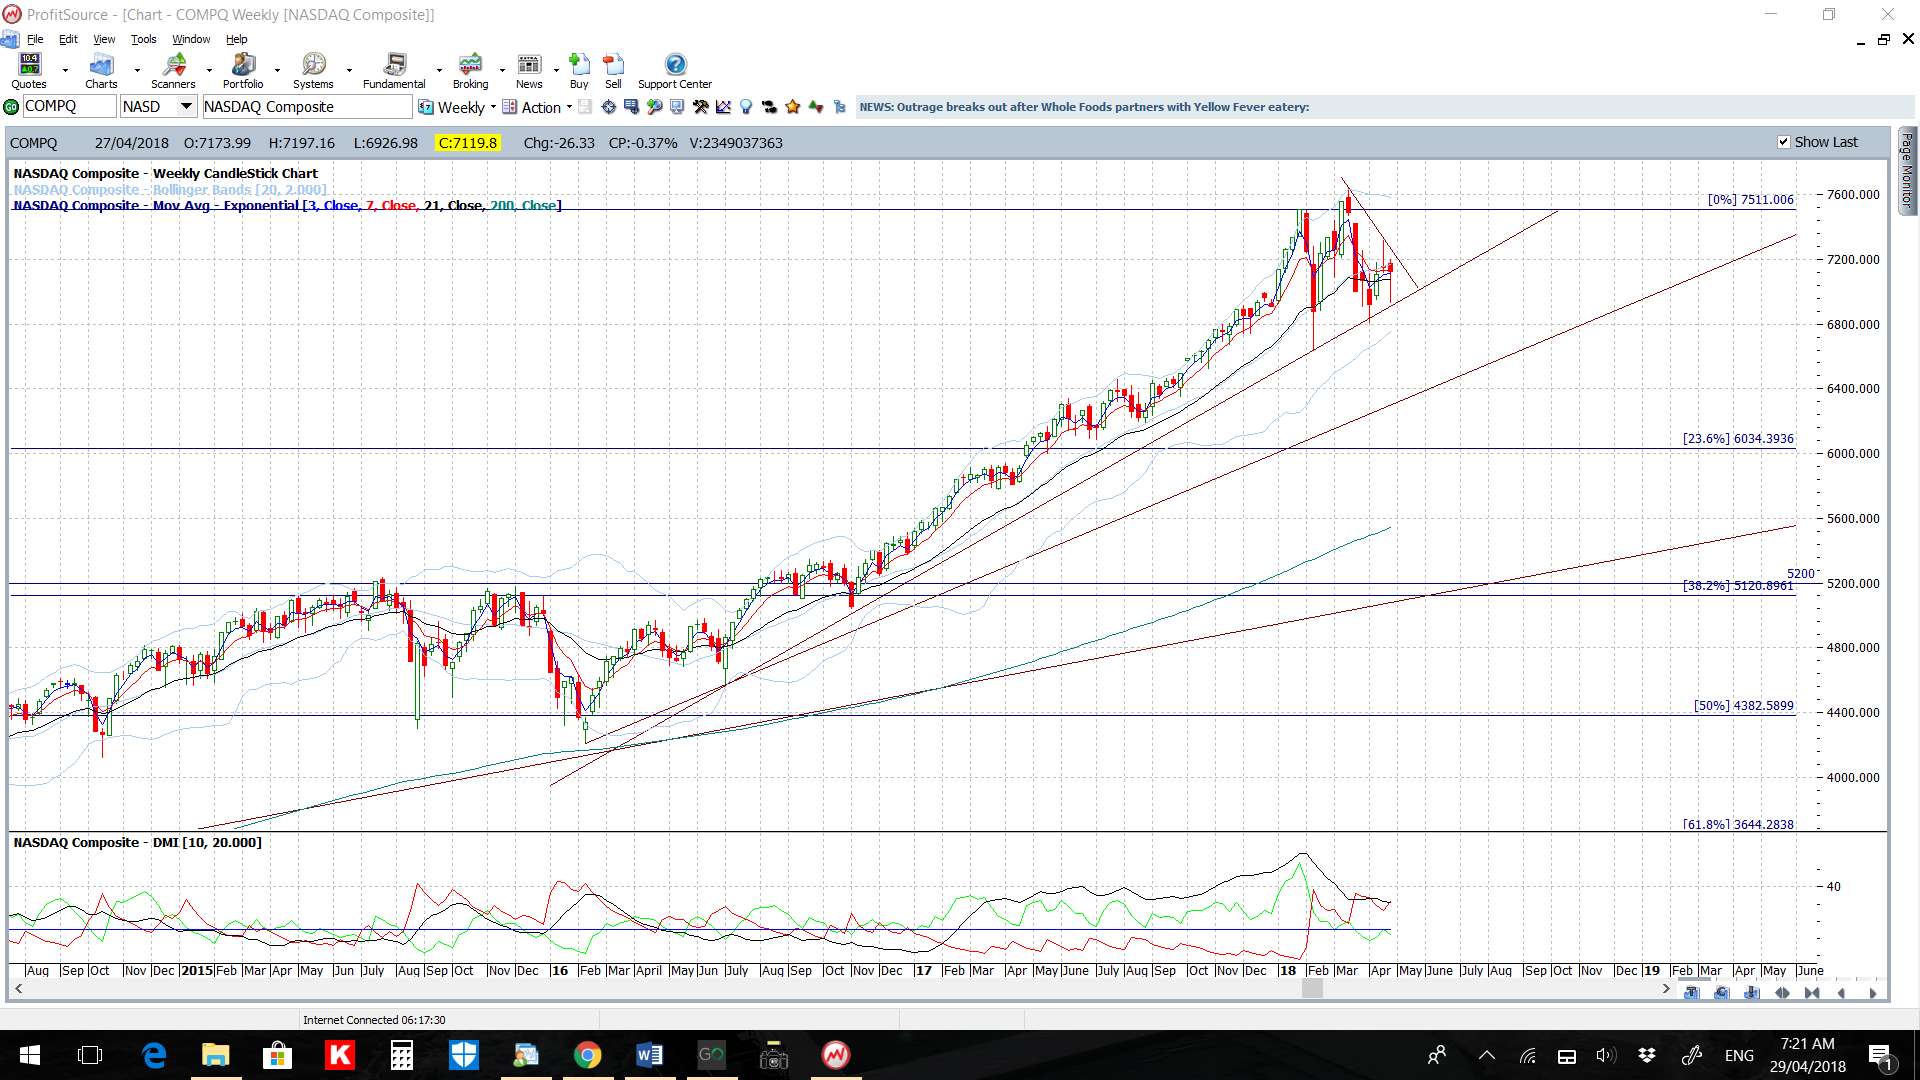Click the chart scrollbar left arrow
This screenshot has width=1920, height=1080.
[18, 988]
